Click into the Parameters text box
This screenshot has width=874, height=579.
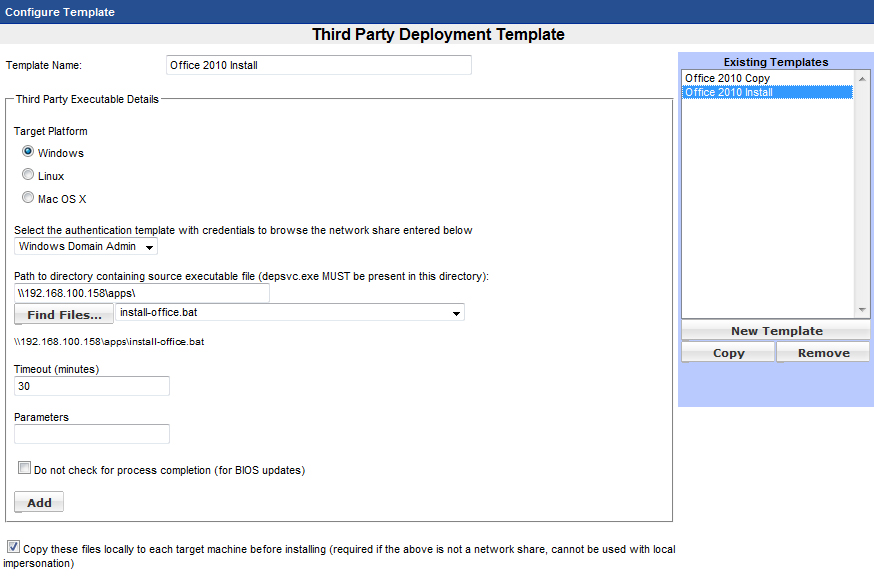point(92,434)
